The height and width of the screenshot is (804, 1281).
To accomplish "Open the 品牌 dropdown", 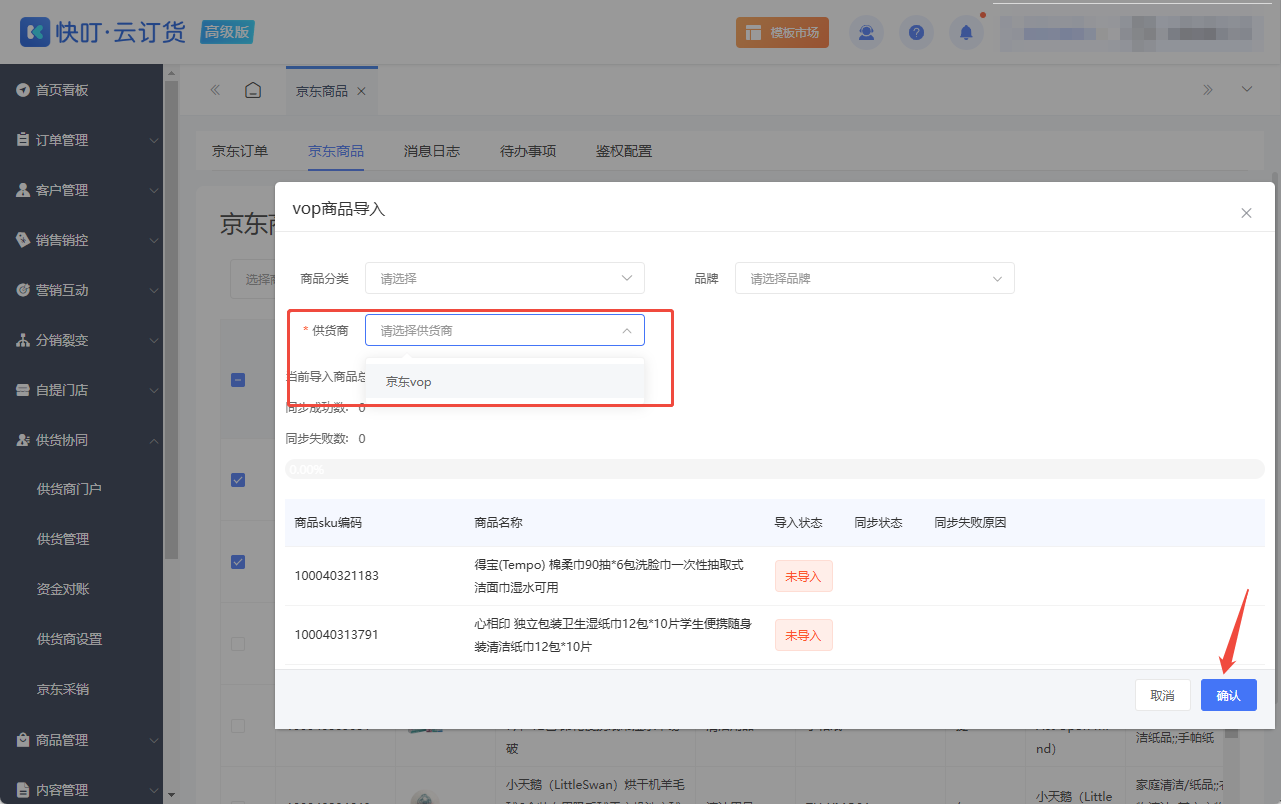I will 875,278.
